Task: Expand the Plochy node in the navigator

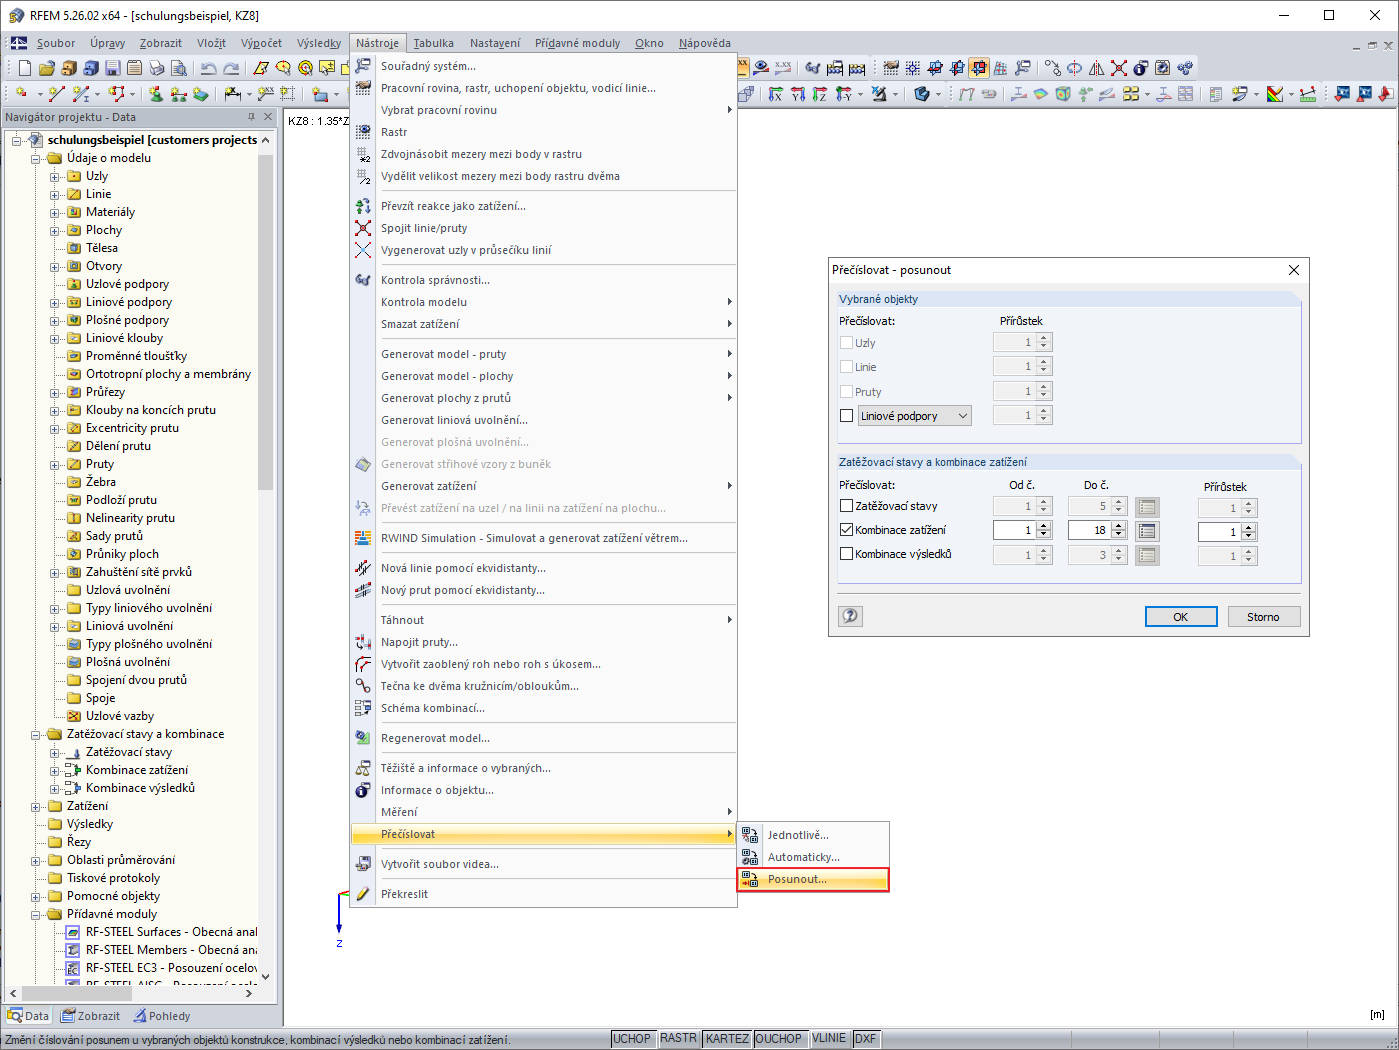Action: (x=55, y=231)
